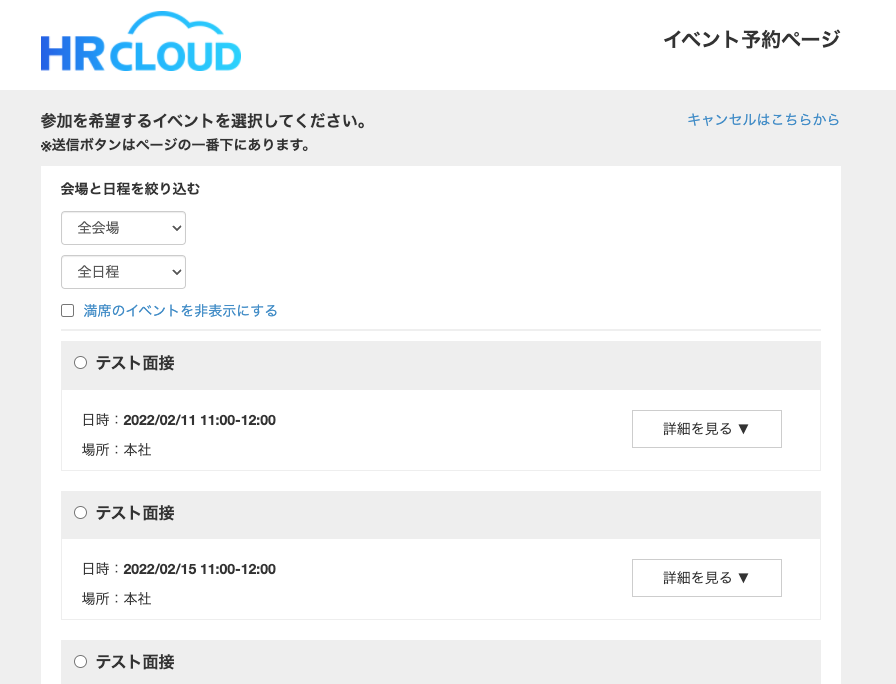Click the date text 2022/02/15 11:00-12:00

click(x=199, y=569)
